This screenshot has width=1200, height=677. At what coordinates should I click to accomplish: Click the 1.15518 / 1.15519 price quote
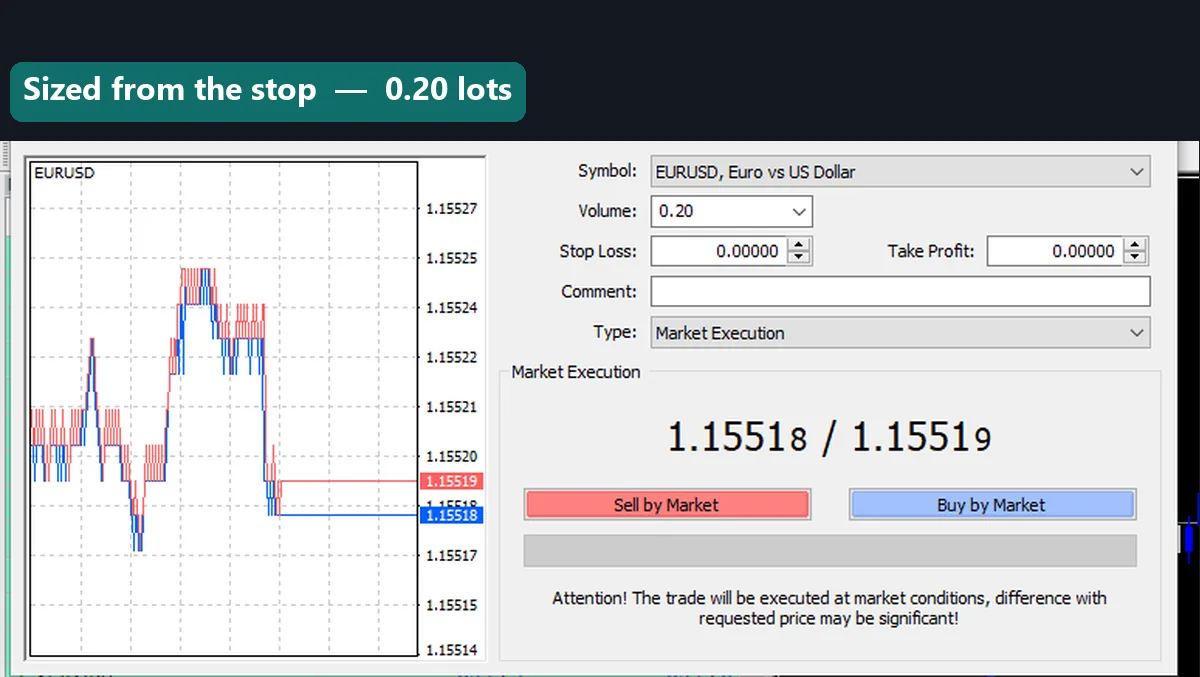(x=829, y=438)
